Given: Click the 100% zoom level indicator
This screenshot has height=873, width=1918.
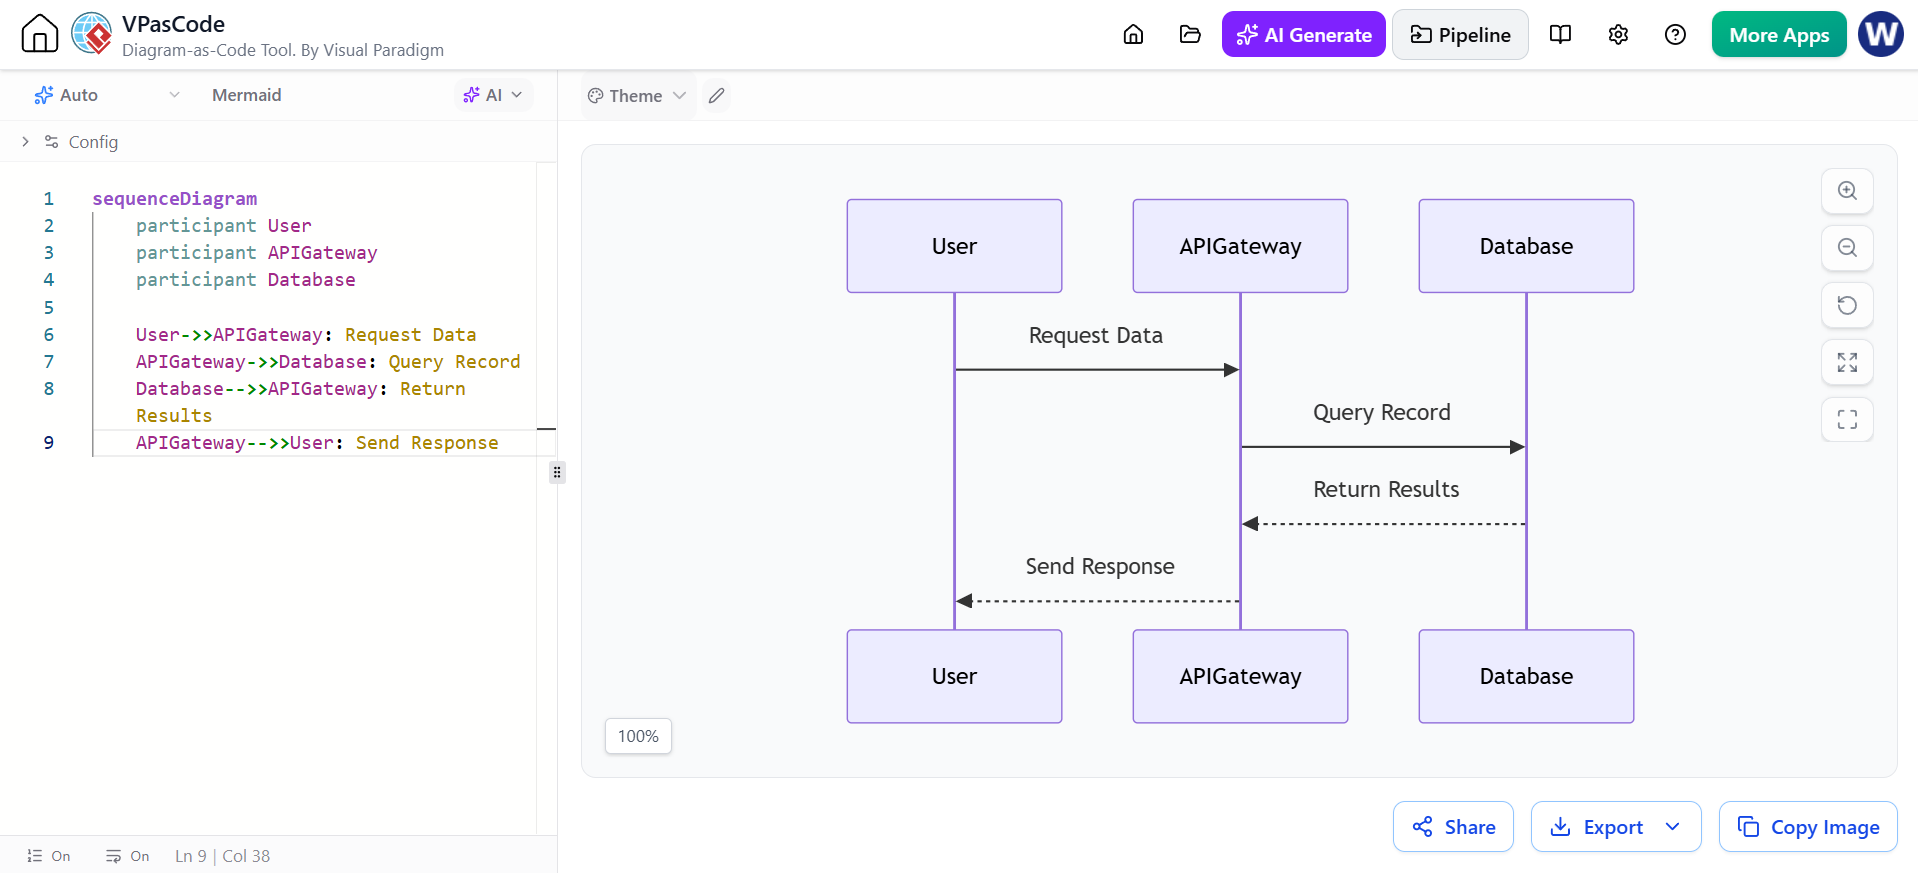Looking at the screenshot, I should (x=638, y=736).
